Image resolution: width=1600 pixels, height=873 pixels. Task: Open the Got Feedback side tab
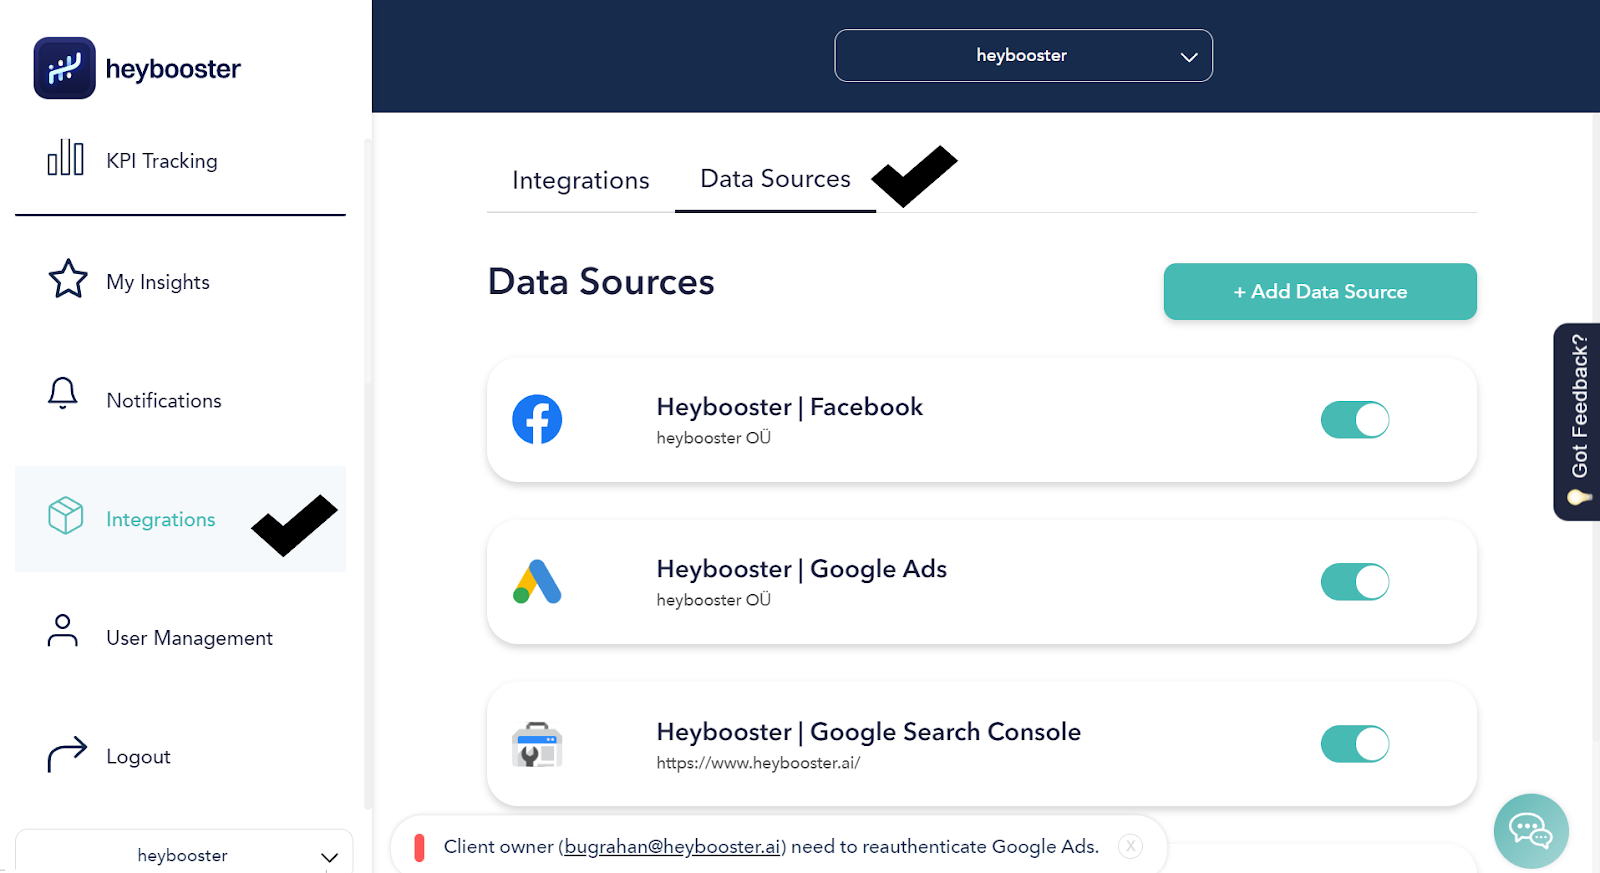point(1578,420)
